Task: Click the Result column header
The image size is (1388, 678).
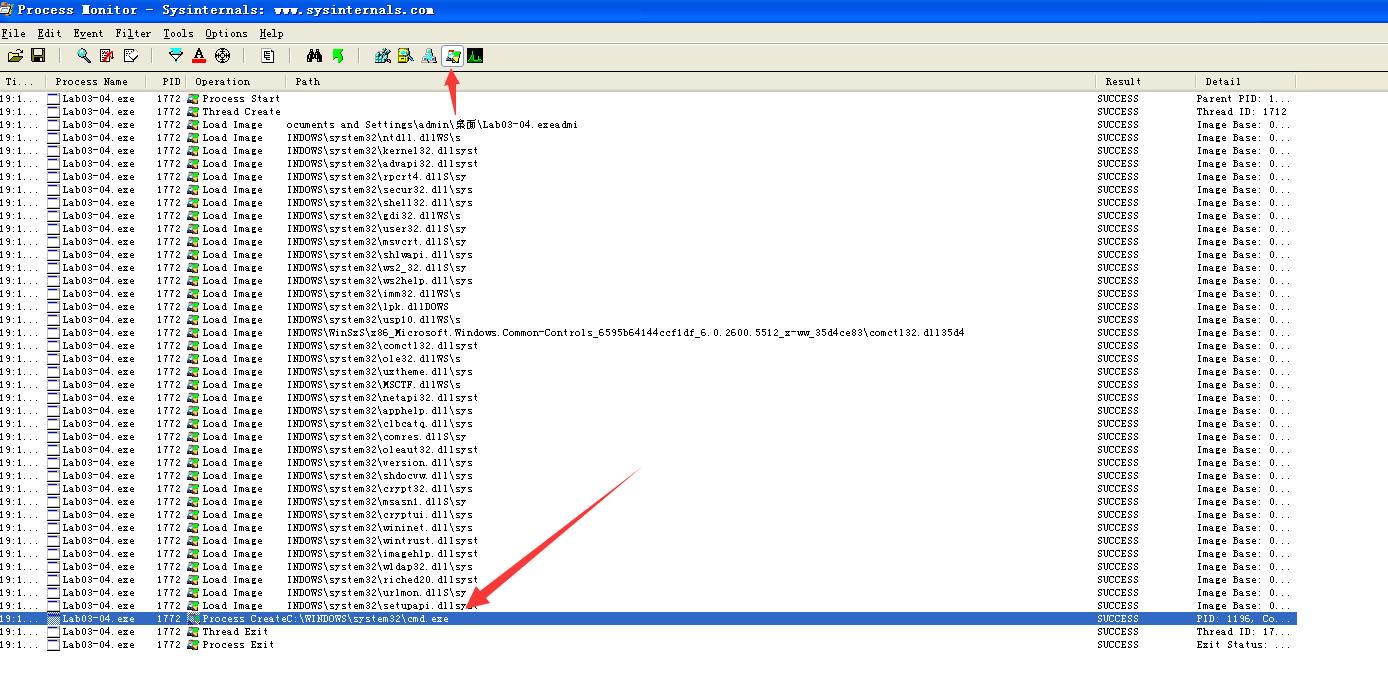Action: (1146, 82)
